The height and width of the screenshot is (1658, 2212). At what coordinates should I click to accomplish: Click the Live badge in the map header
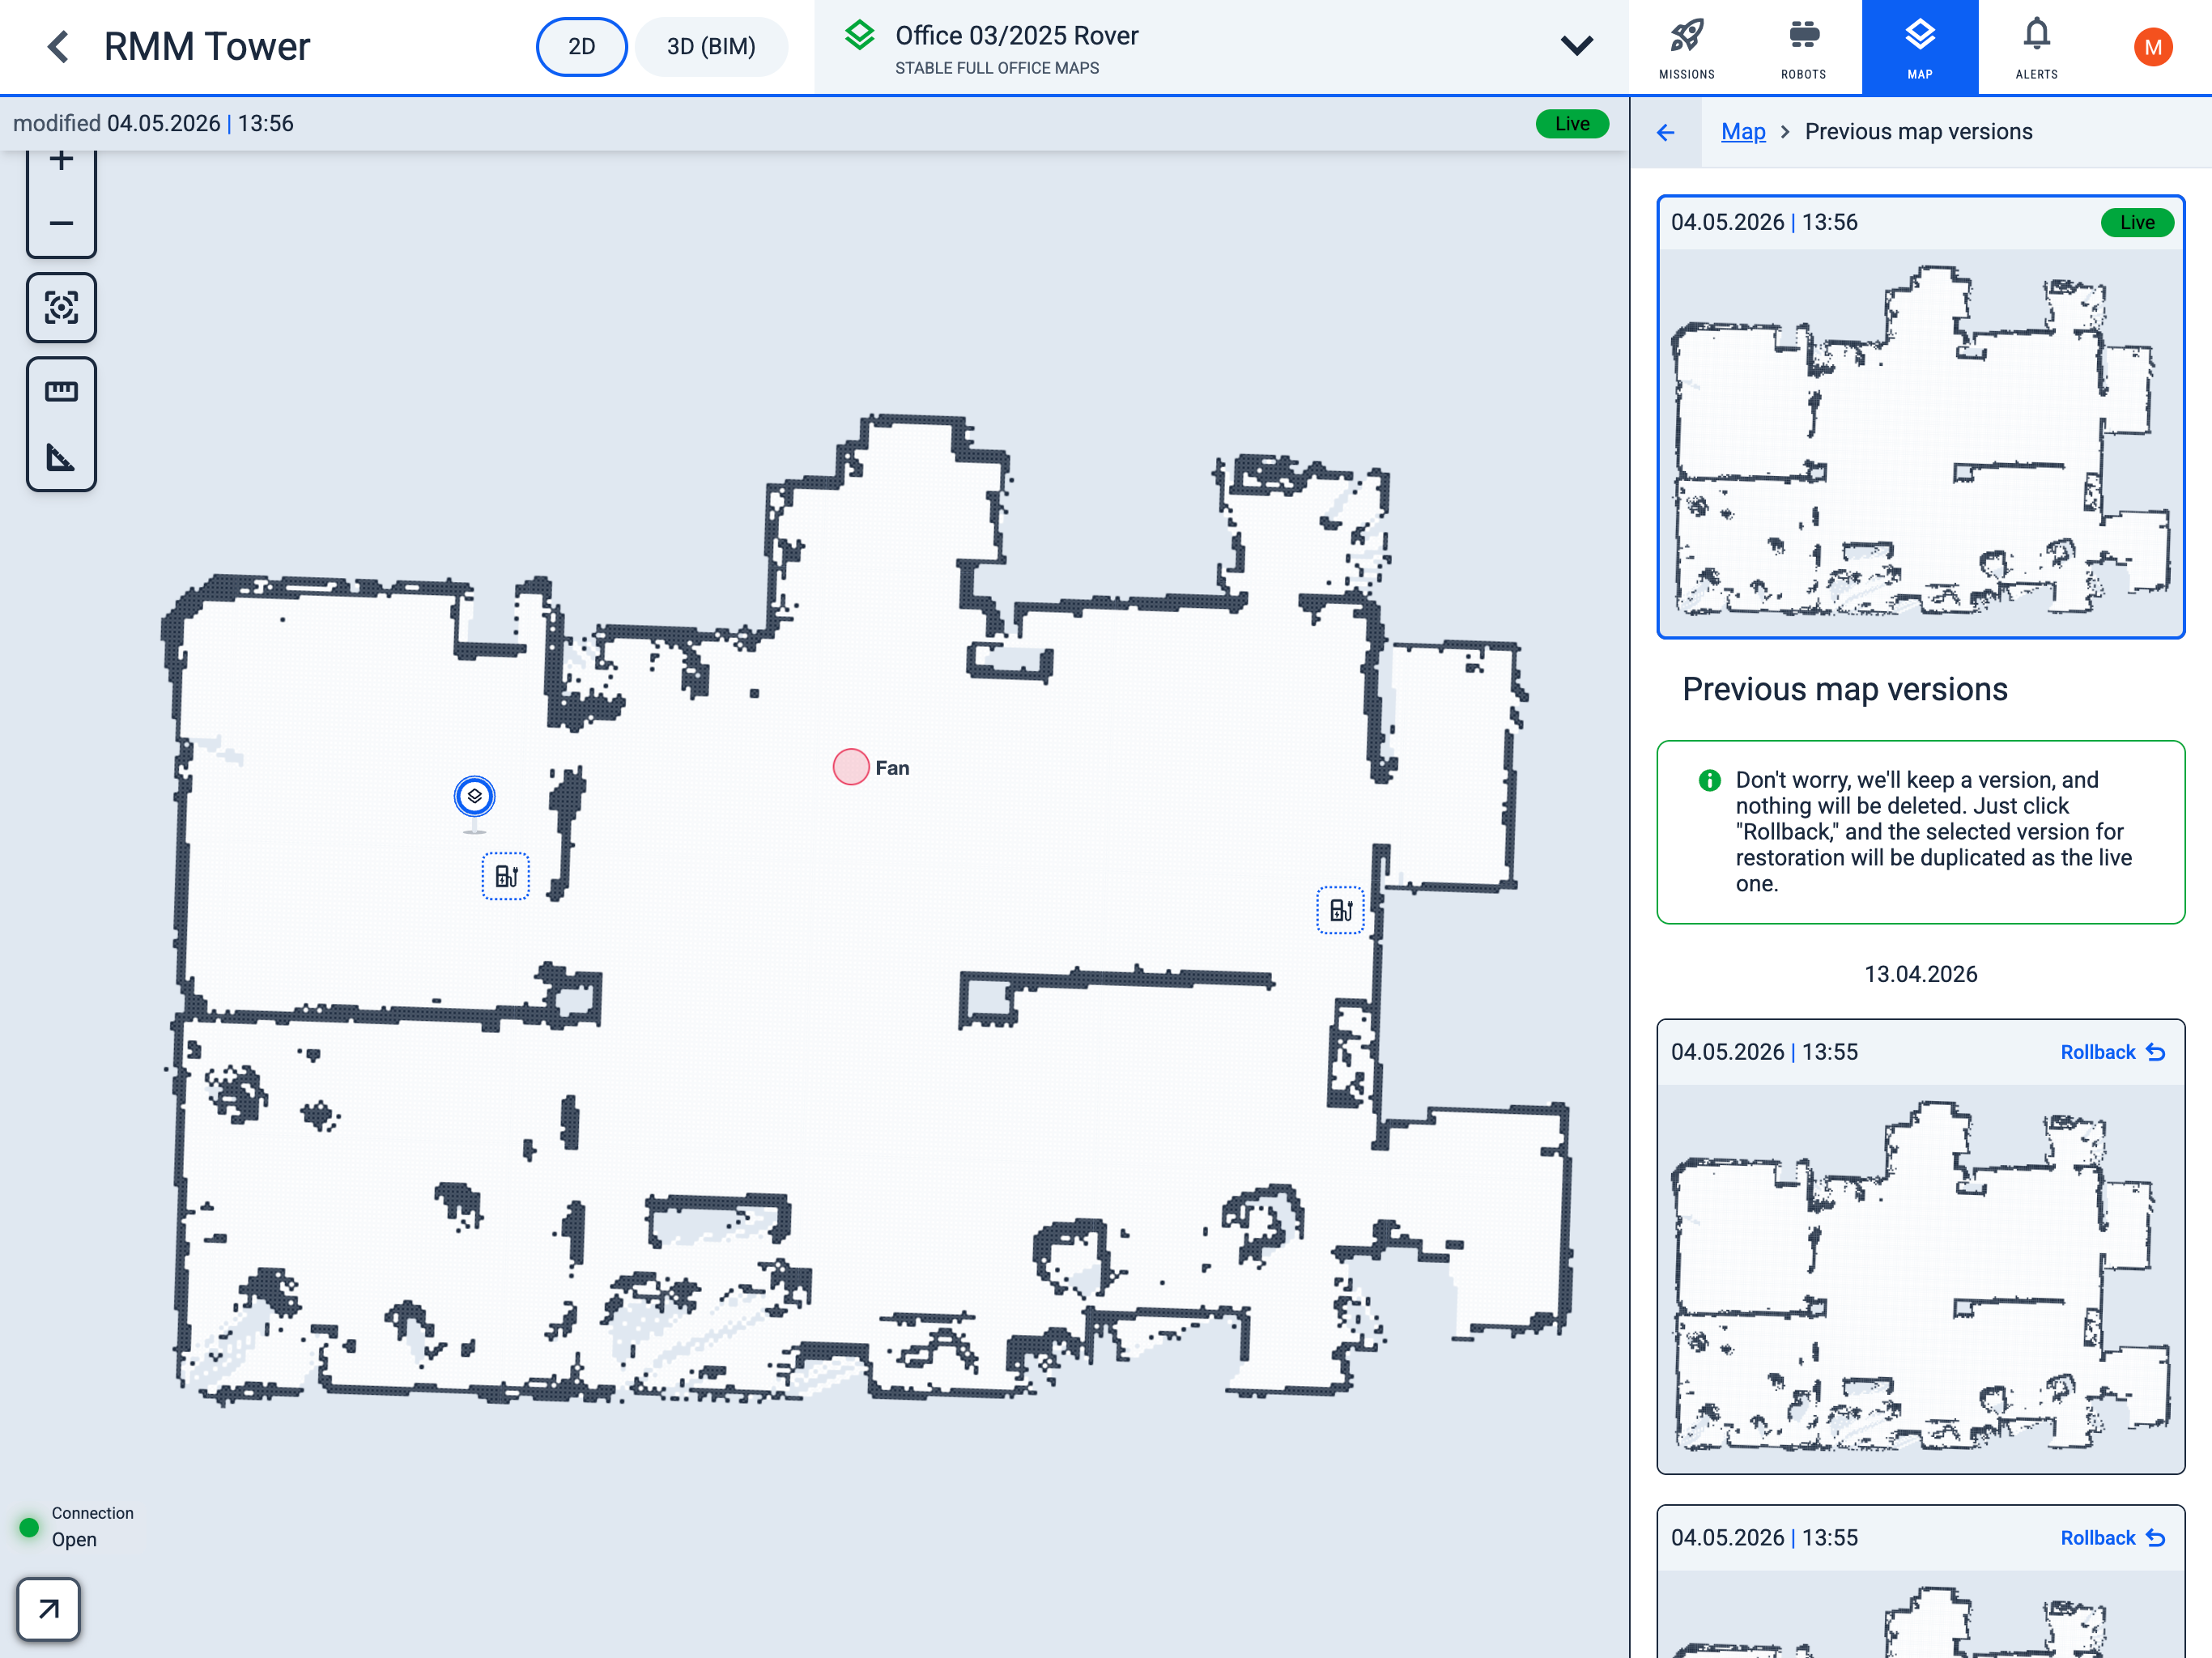[x=1572, y=123]
